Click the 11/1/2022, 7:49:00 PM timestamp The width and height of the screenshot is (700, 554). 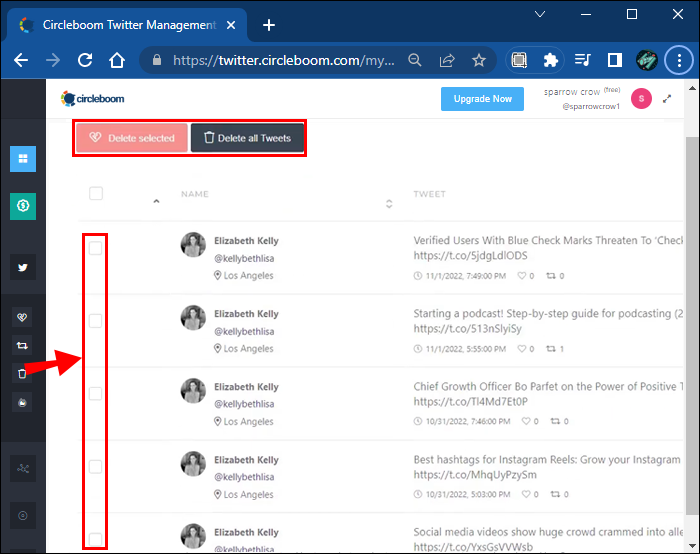(466, 276)
